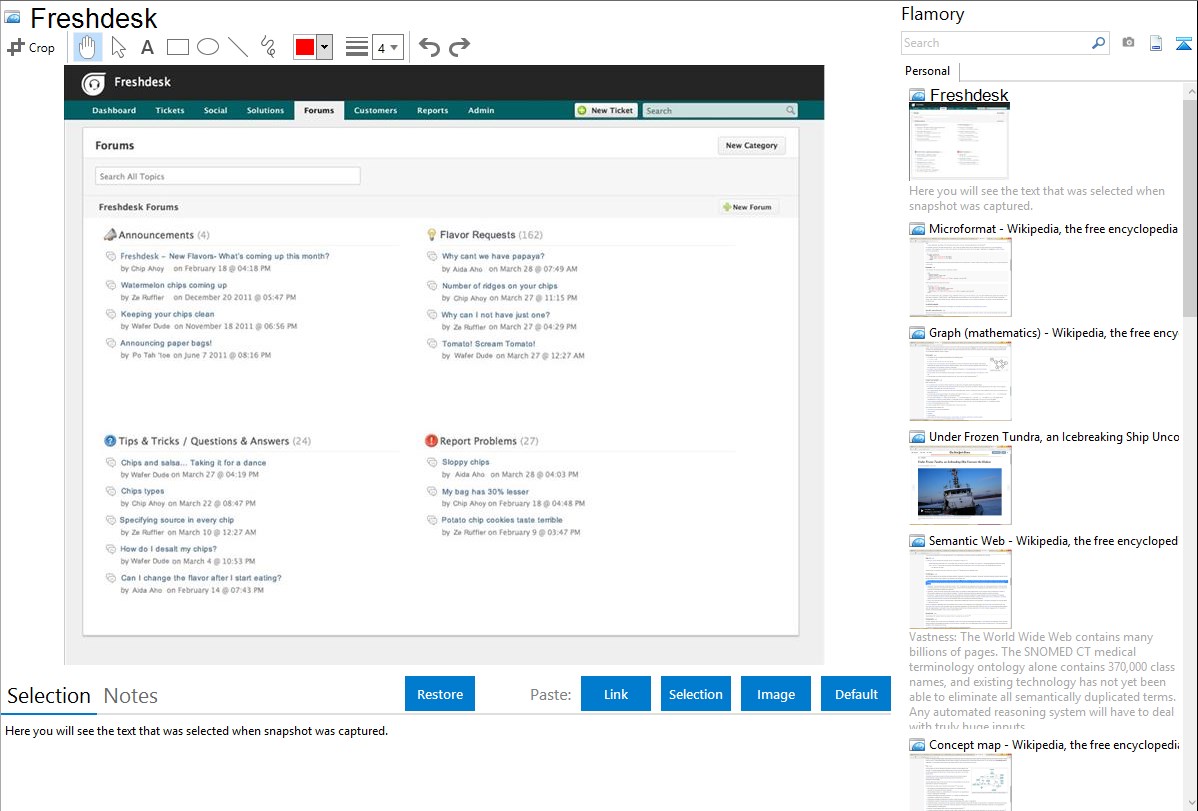Open topic 'My bag has 30% lesser'

(485, 491)
